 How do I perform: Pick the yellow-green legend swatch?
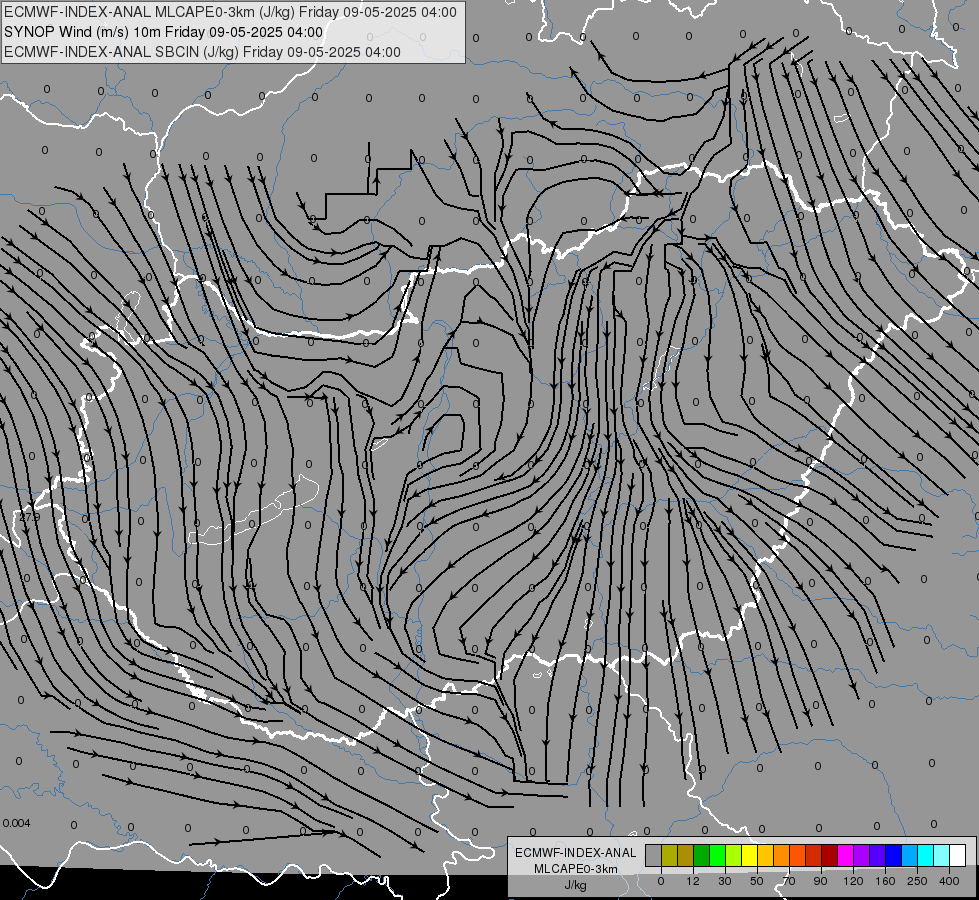734,856
